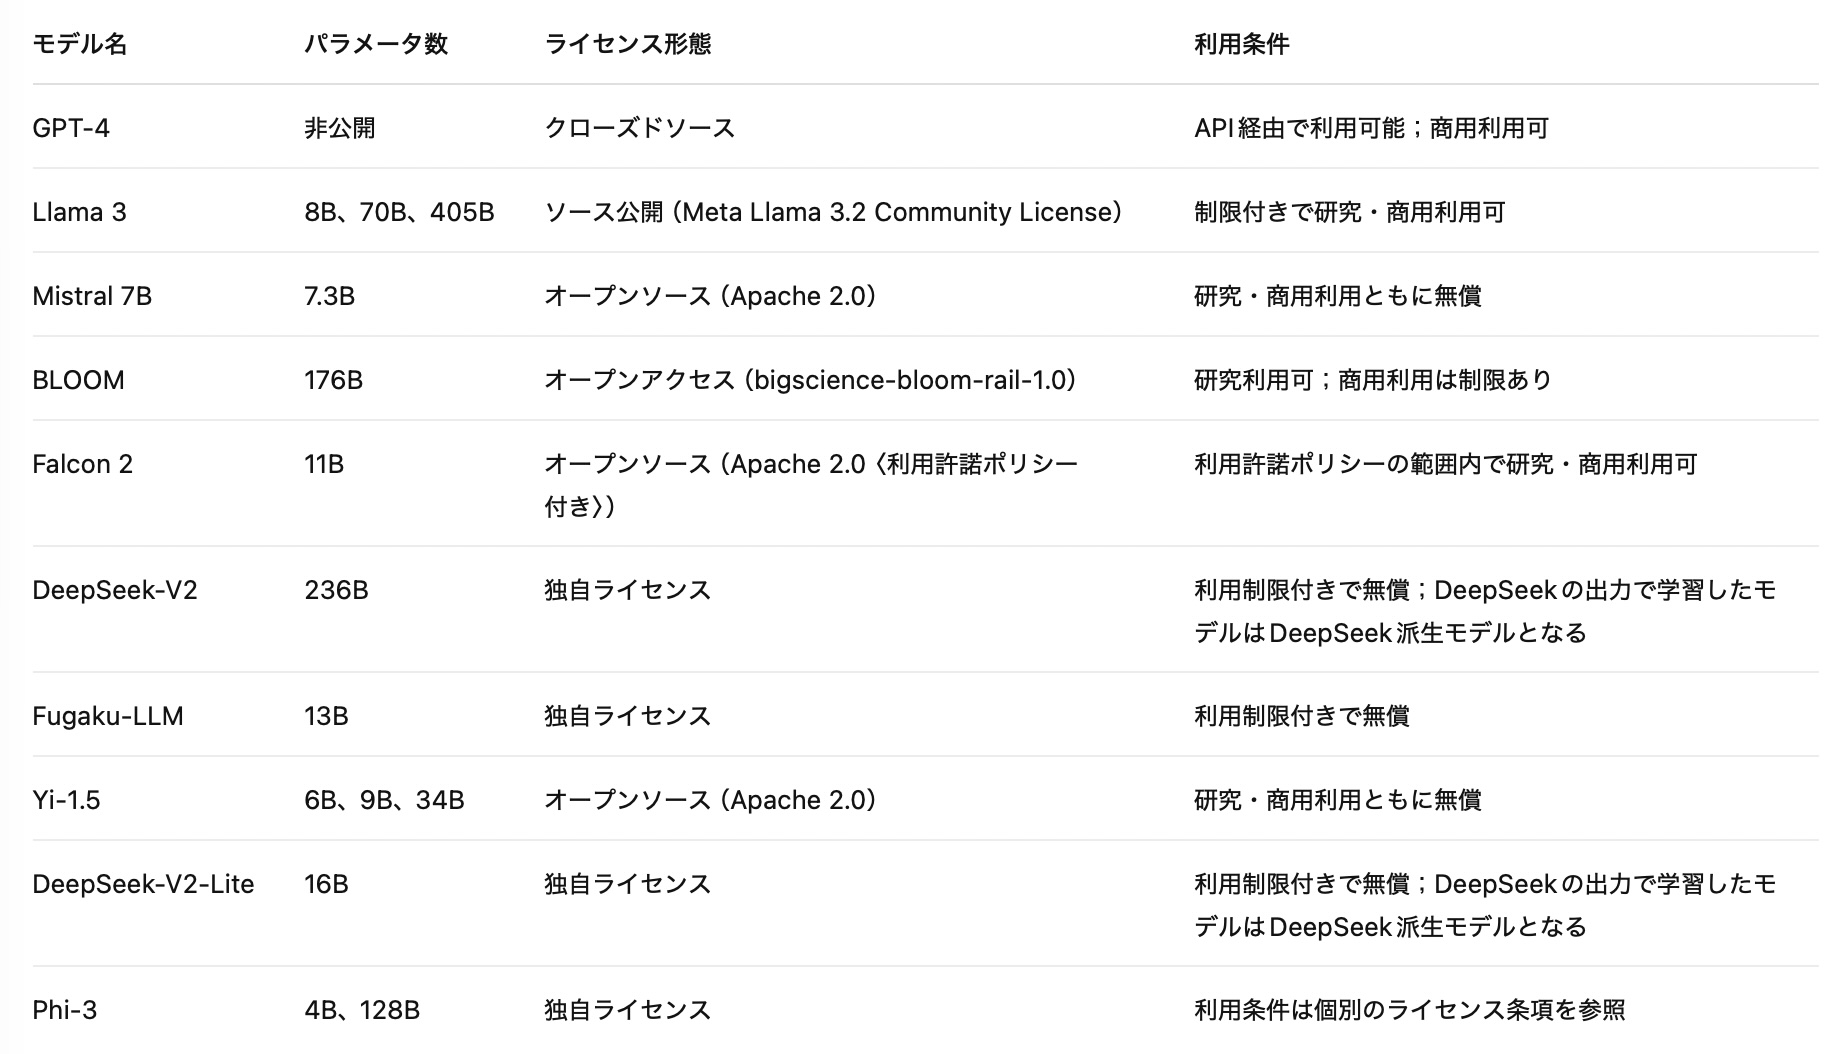
Task: Click the 利用条件は個別のライセンス条項を参照 cell
Action: coord(1409,1010)
